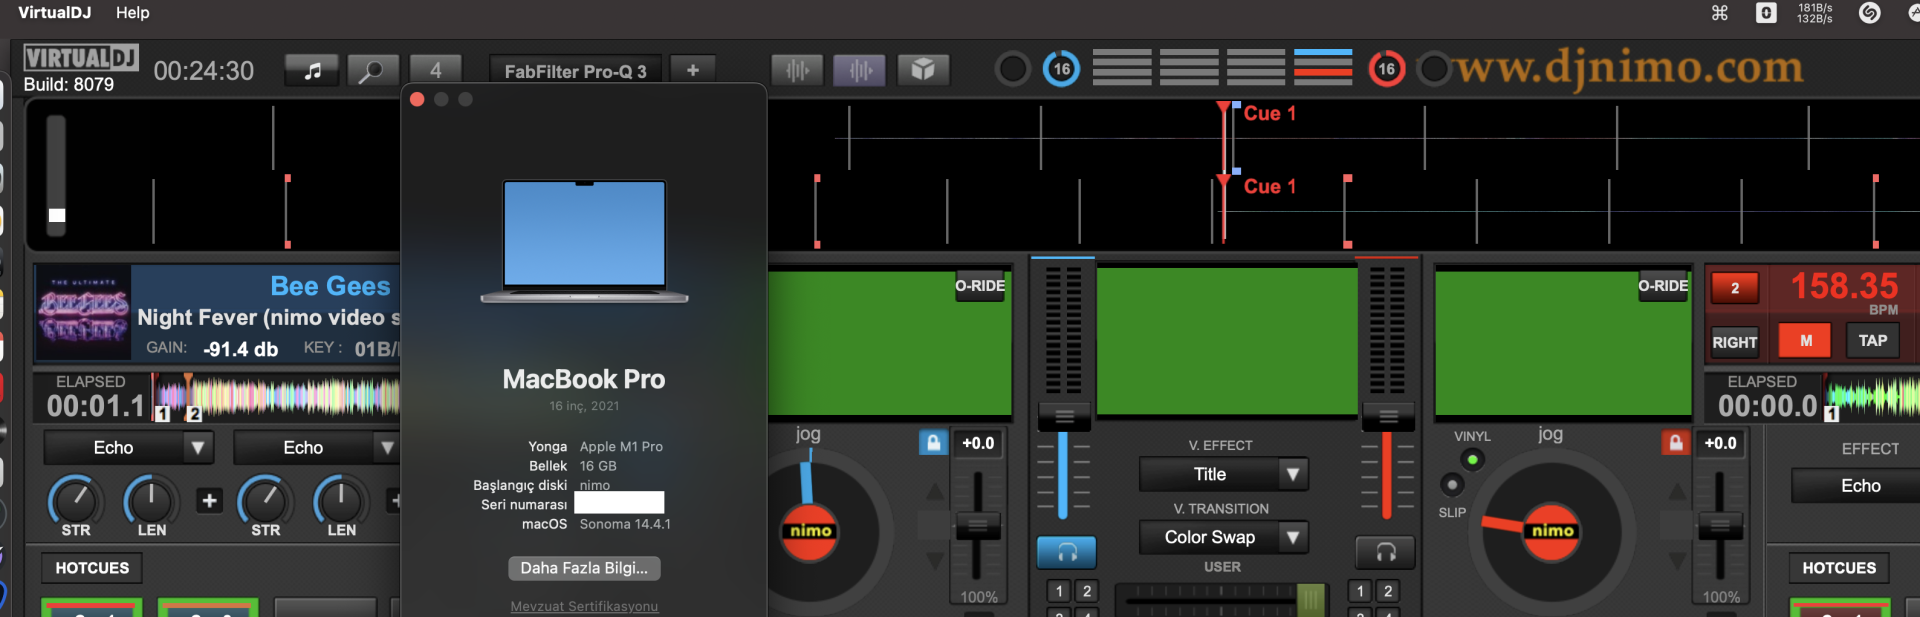Click the 3D cube icon in the toolbar

click(922, 69)
